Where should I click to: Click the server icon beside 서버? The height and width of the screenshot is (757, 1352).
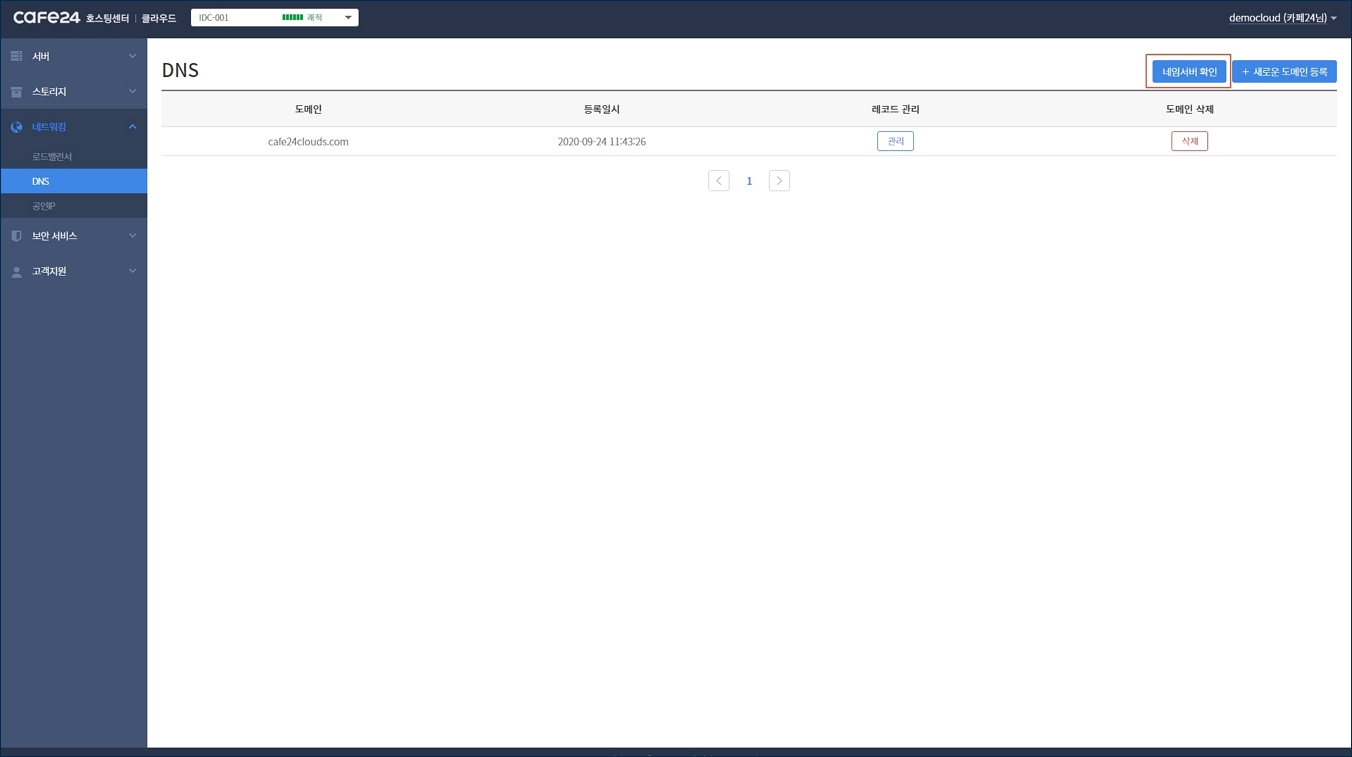(16, 56)
